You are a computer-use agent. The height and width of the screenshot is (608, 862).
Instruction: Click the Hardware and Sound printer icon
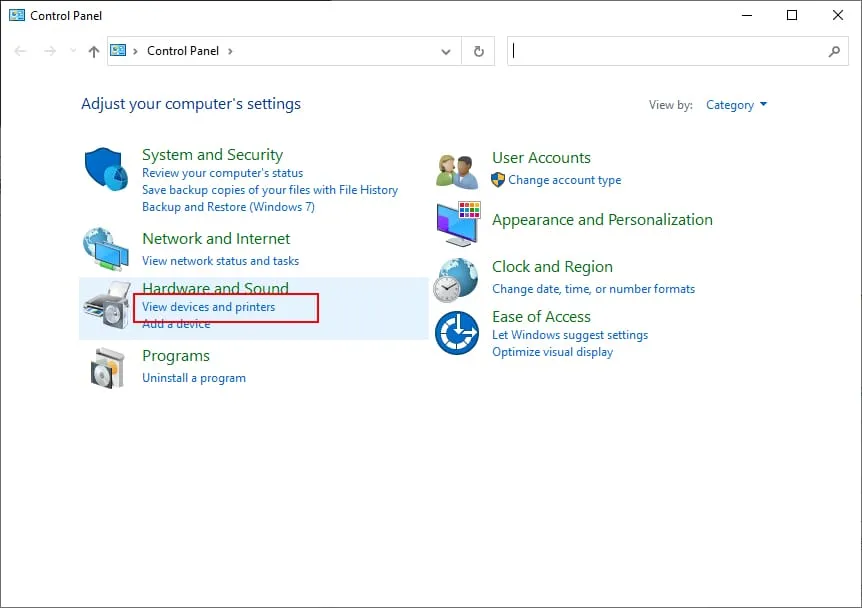106,305
